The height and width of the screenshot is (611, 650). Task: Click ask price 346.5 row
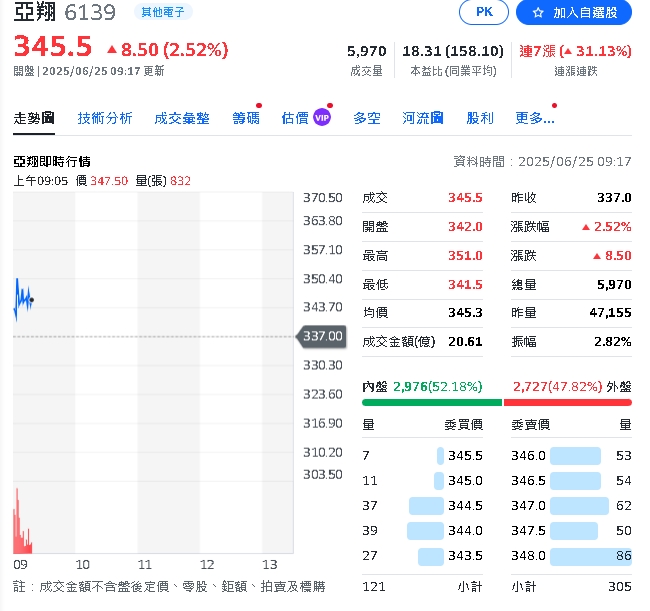[571, 480]
